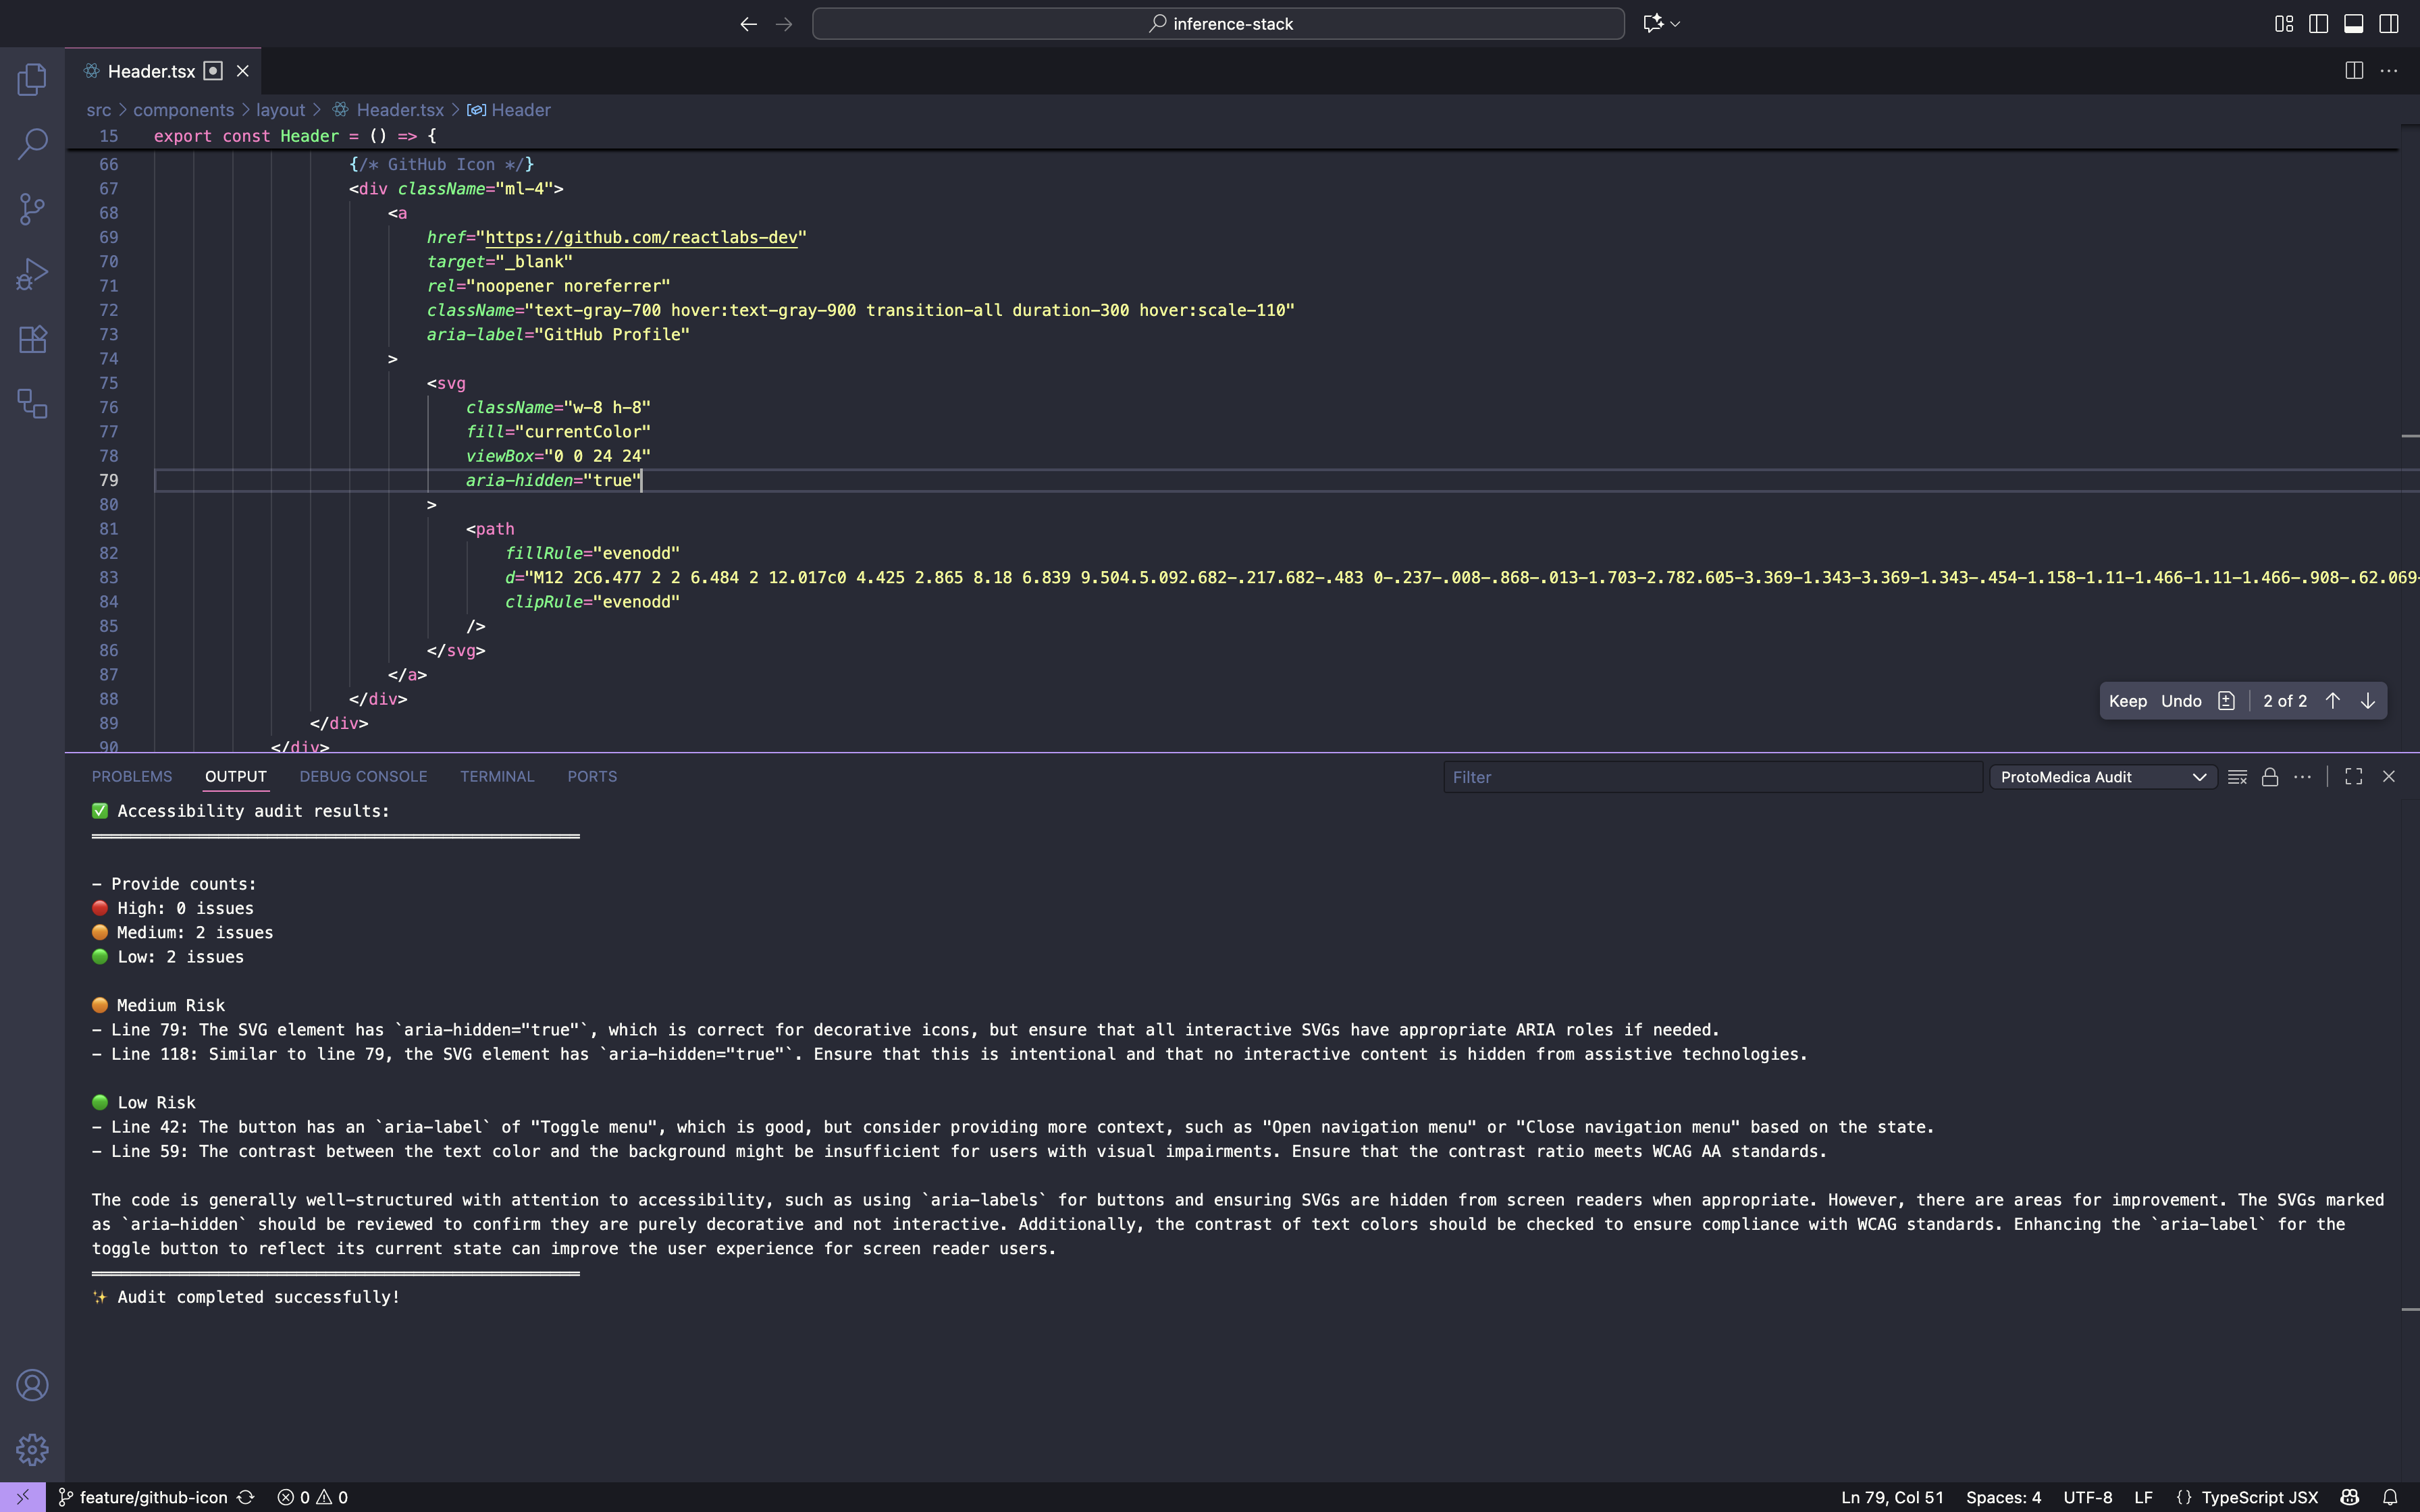
Task: Toggle the bottom panel visibility
Action: coord(2354,24)
